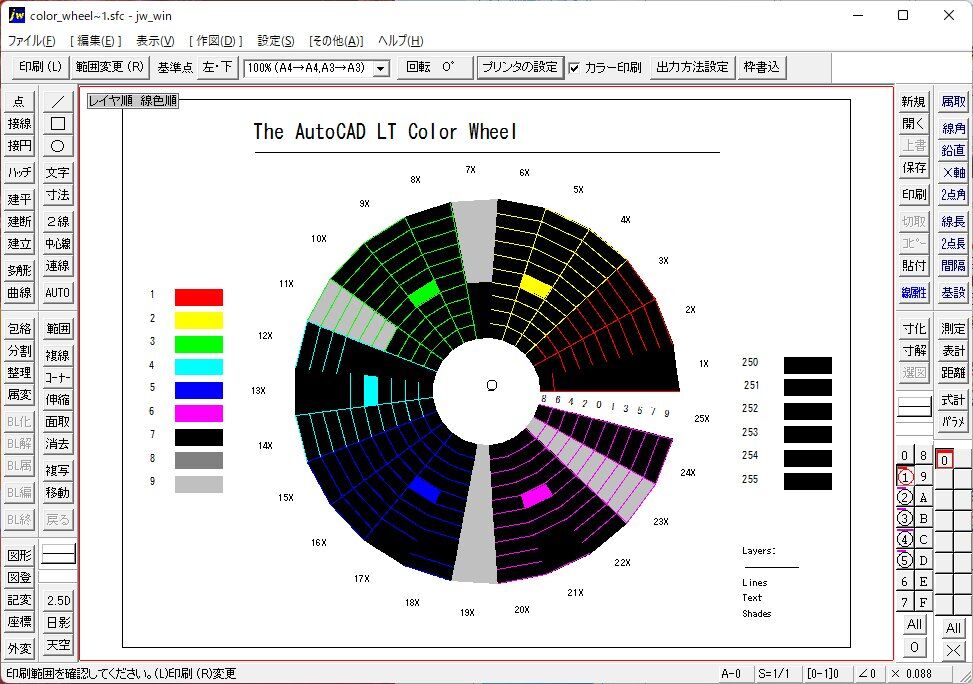This screenshot has height=684, width=973.
Task: Toggle layer 9 in the layer panel
Action: (923, 477)
